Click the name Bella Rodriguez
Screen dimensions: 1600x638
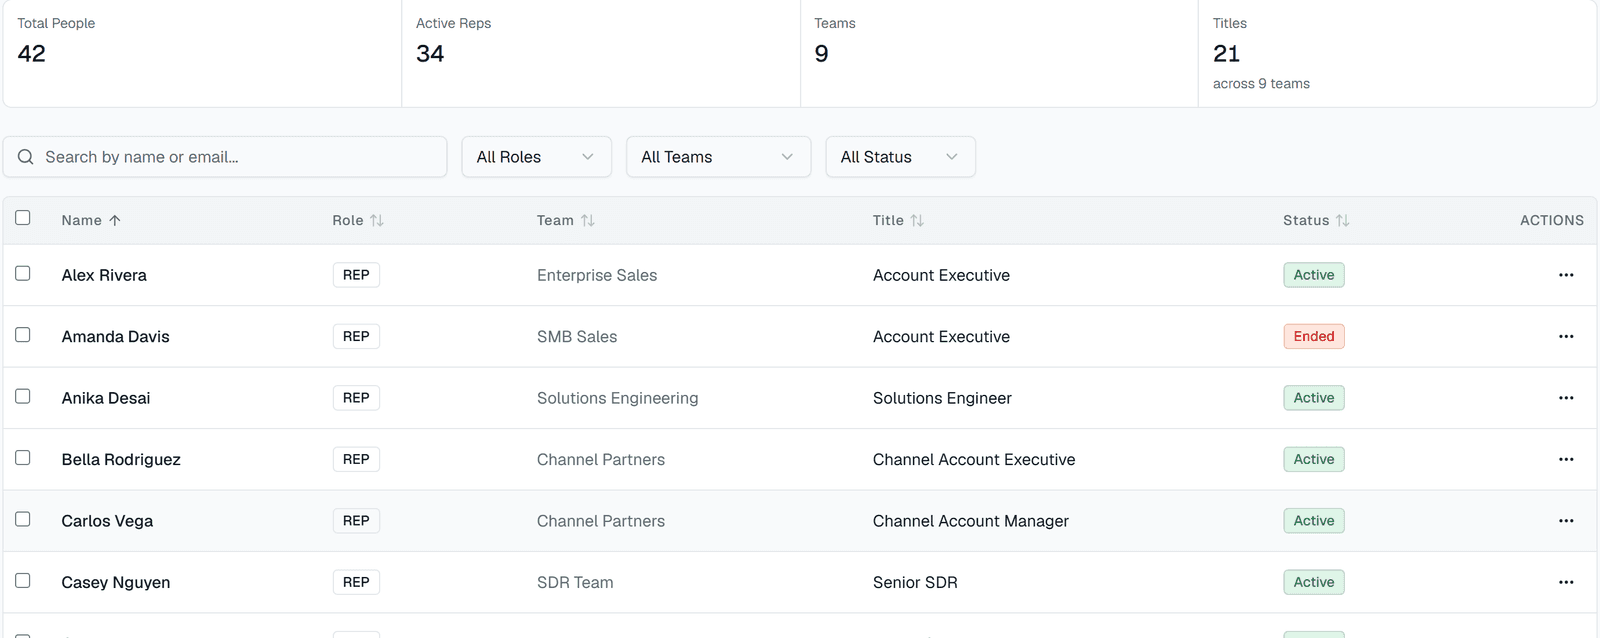(121, 460)
